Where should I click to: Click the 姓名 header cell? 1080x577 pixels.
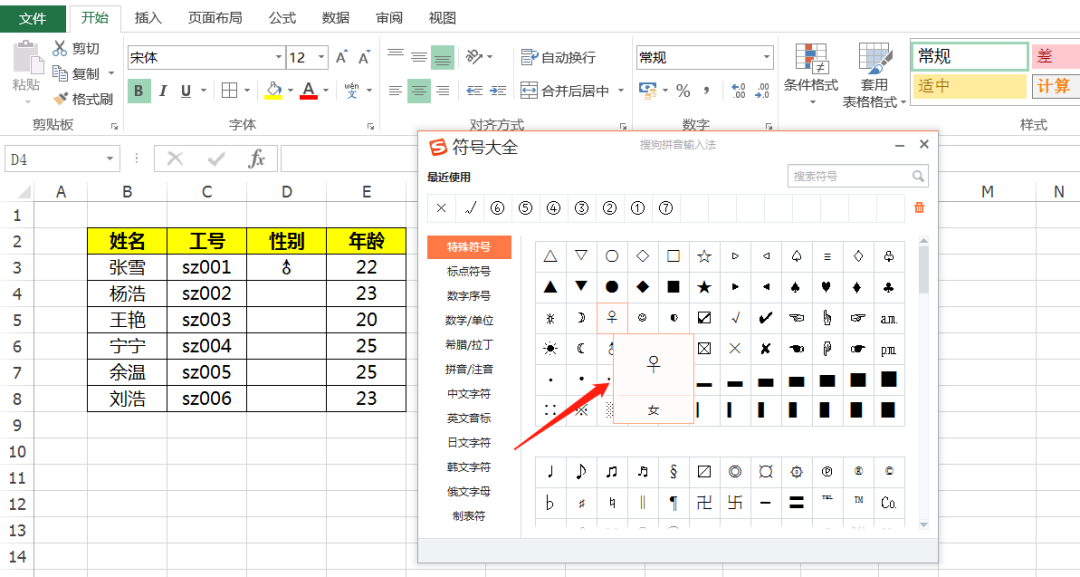coord(127,241)
